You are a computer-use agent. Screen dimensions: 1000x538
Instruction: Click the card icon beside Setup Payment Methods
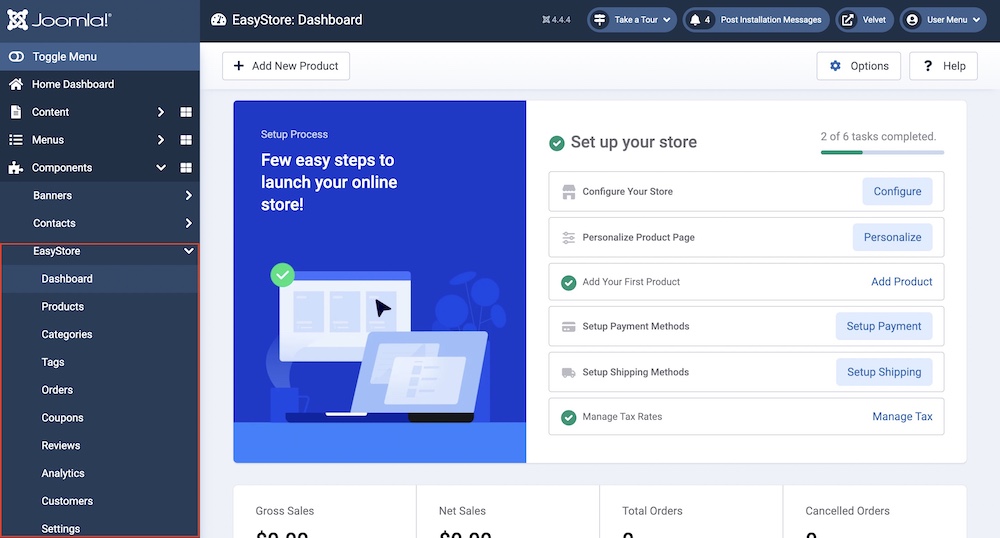568,327
